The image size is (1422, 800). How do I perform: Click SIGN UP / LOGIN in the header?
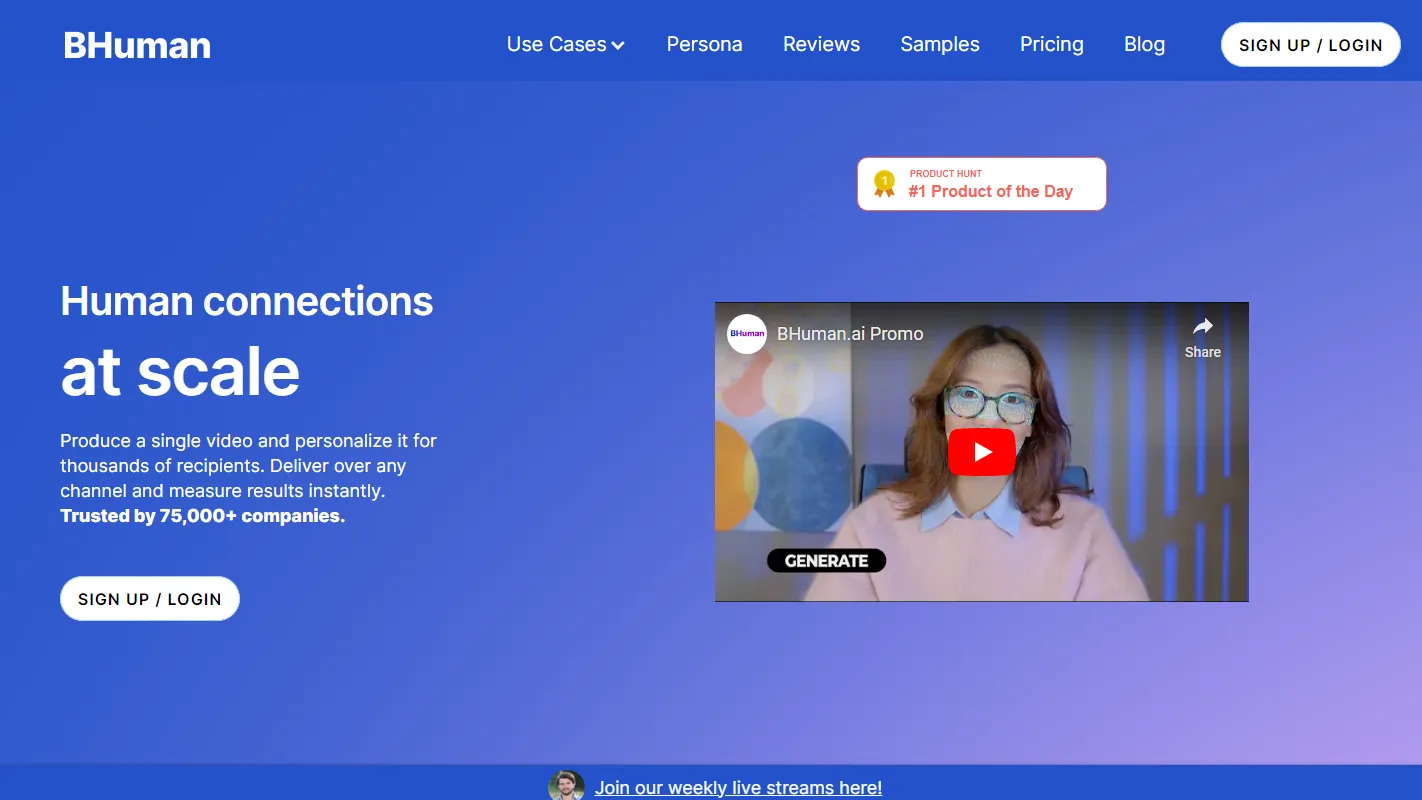tap(1310, 45)
